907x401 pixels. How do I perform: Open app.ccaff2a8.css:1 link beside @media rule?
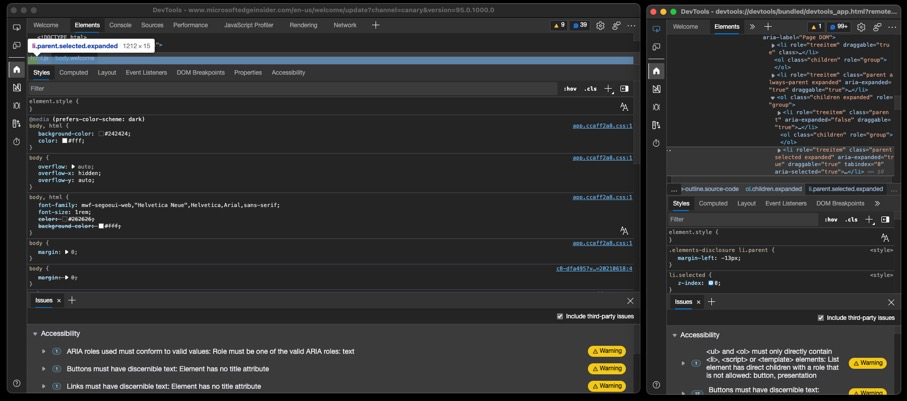pos(601,126)
